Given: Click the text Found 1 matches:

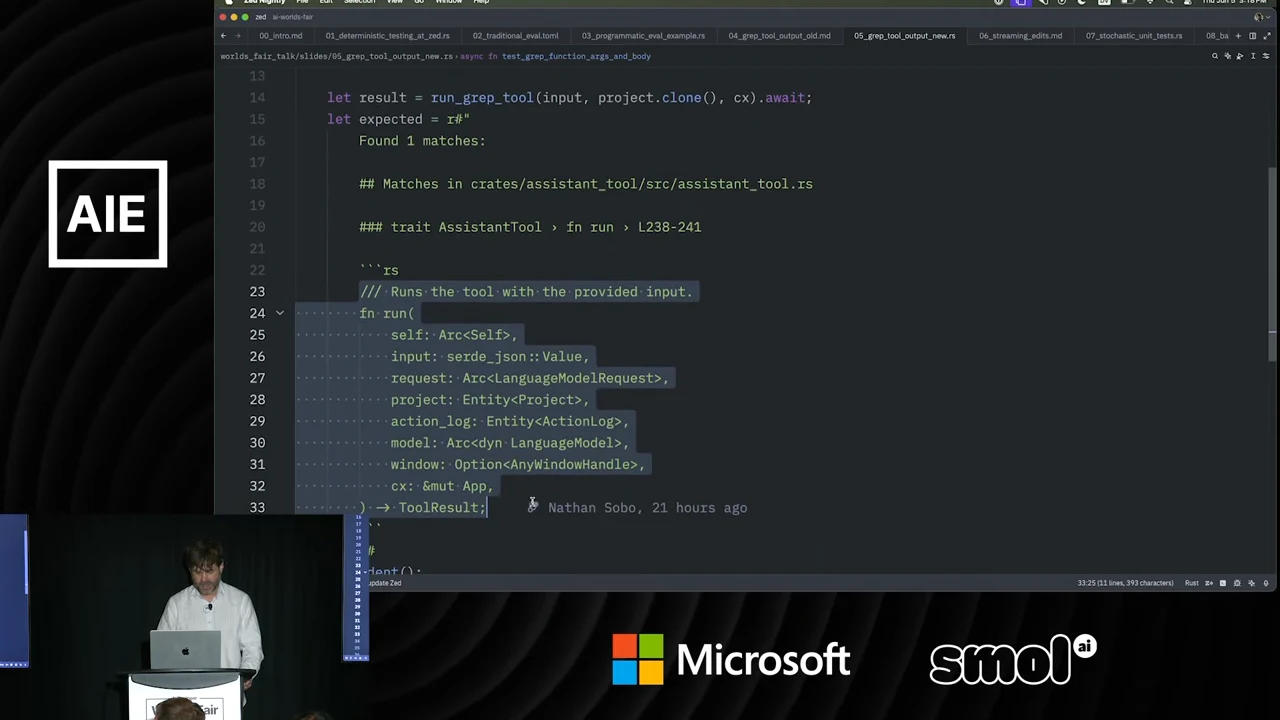Looking at the screenshot, I should pos(422,141).
